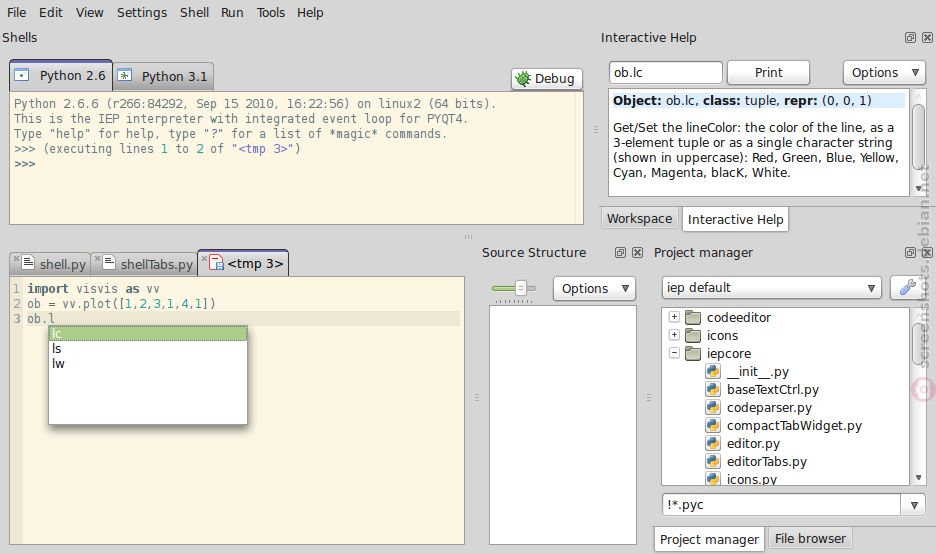
Task: Close the Source Structure panel
Action: pyautogui.click(x=638, y=253)
